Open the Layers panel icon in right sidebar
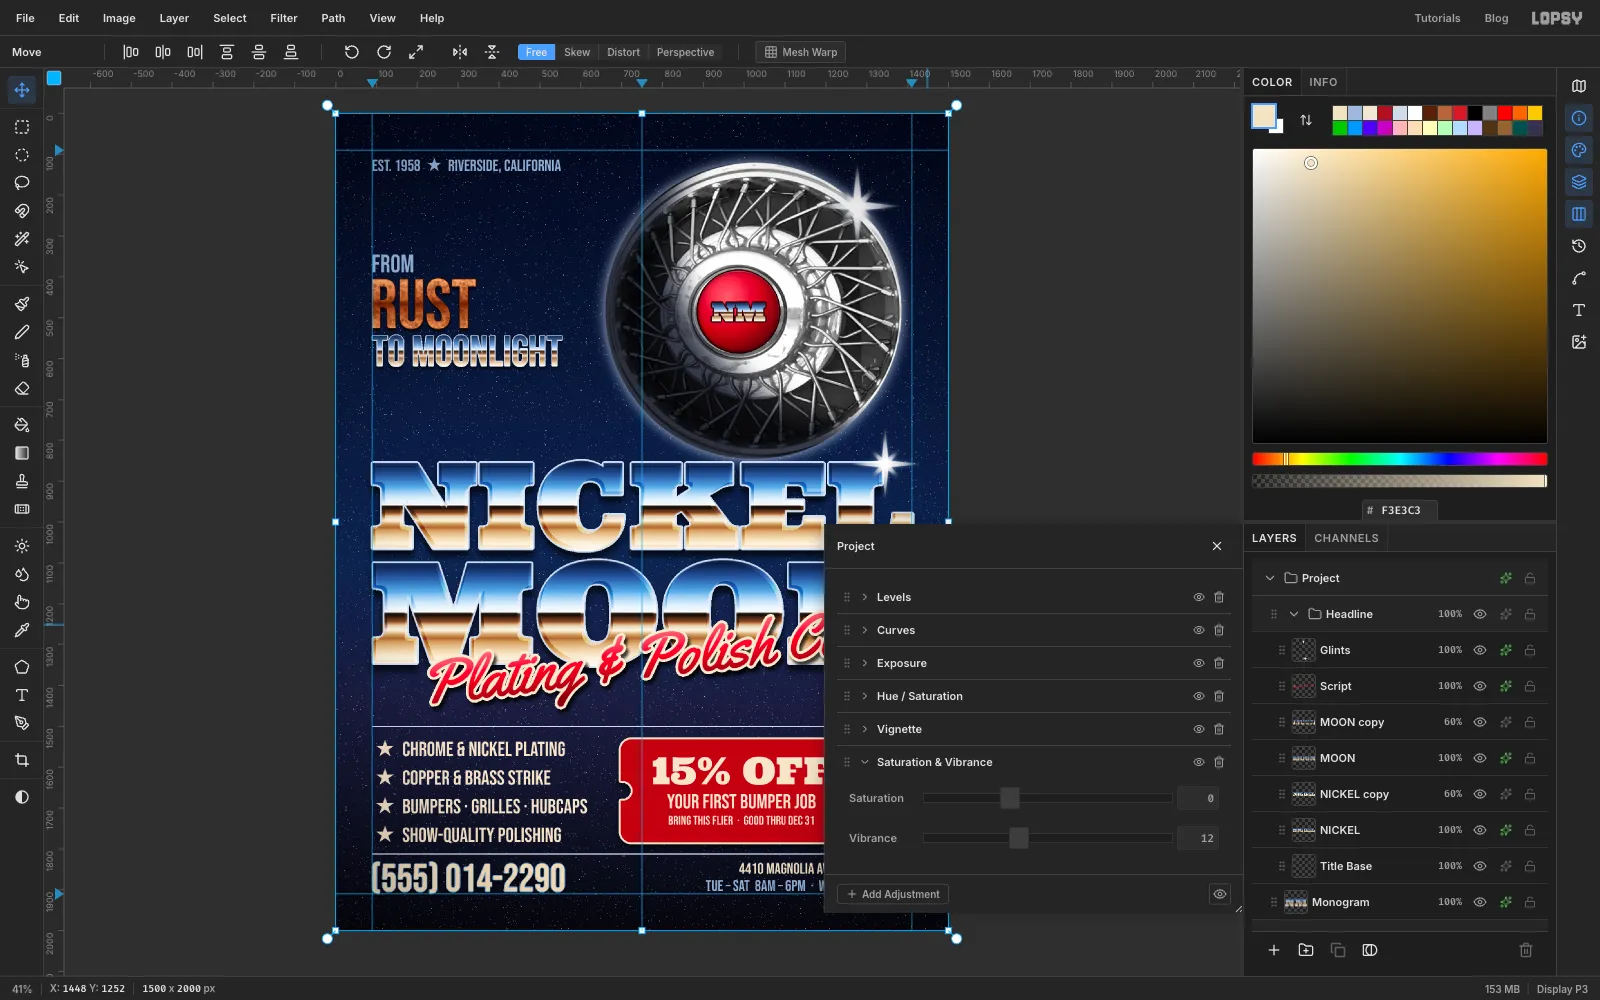 click(1579, 182)
